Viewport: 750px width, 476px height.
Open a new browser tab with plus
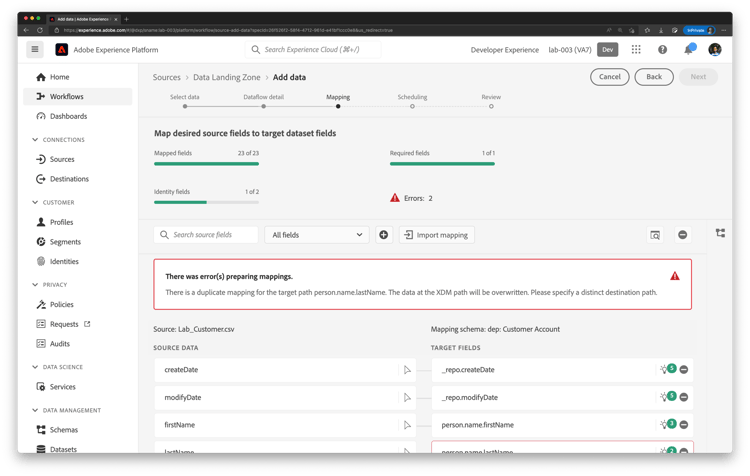(126, 19)
